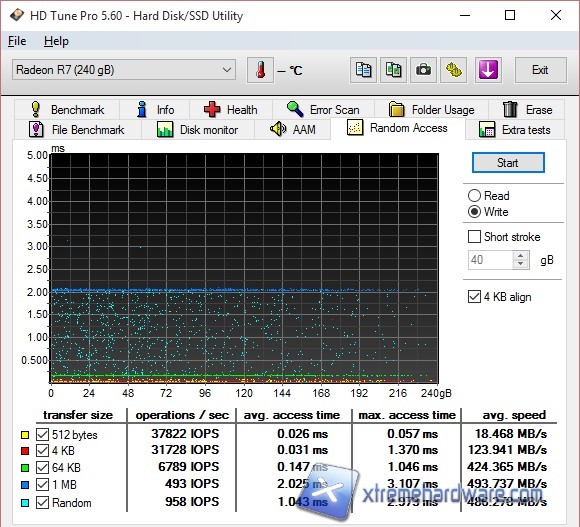
Task: Open the Extra tests tab
Action: (x=515, y=130)
